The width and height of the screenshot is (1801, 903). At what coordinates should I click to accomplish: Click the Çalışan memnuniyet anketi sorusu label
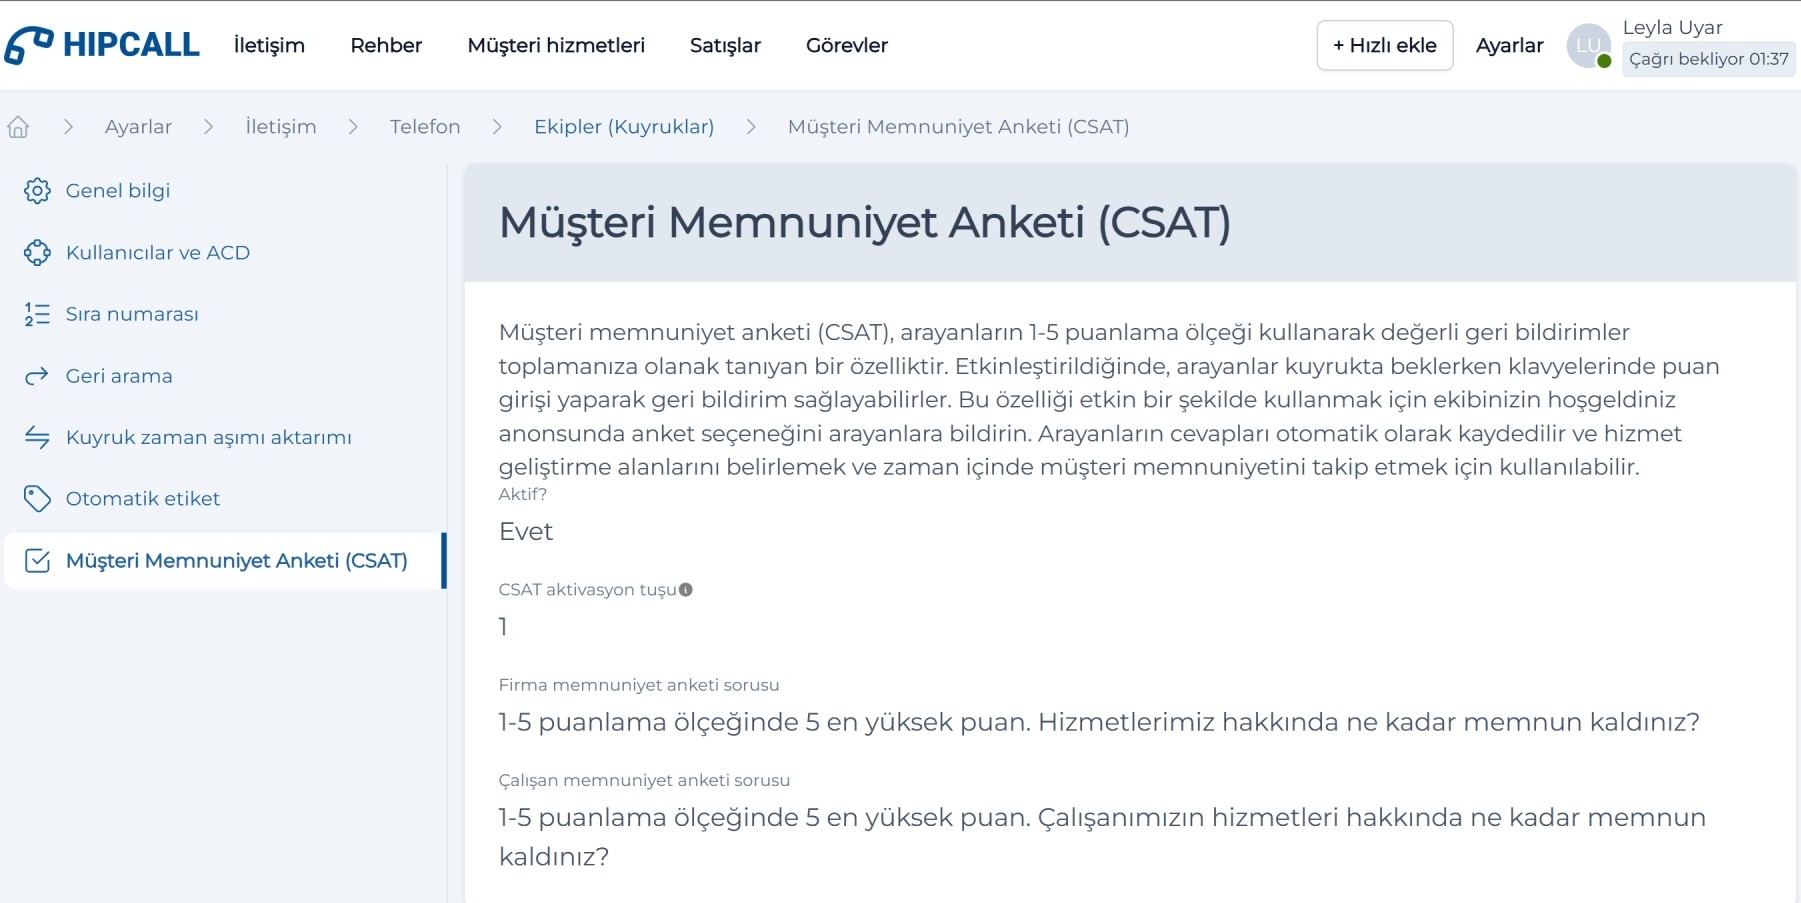coord(644,780)
